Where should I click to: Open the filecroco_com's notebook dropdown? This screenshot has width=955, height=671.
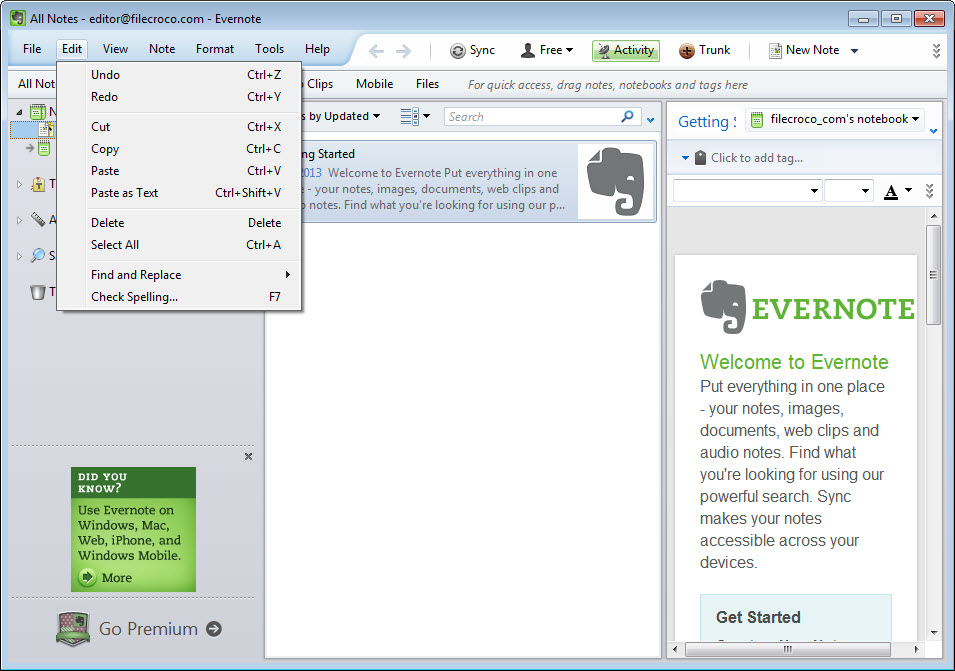[834, 119]
